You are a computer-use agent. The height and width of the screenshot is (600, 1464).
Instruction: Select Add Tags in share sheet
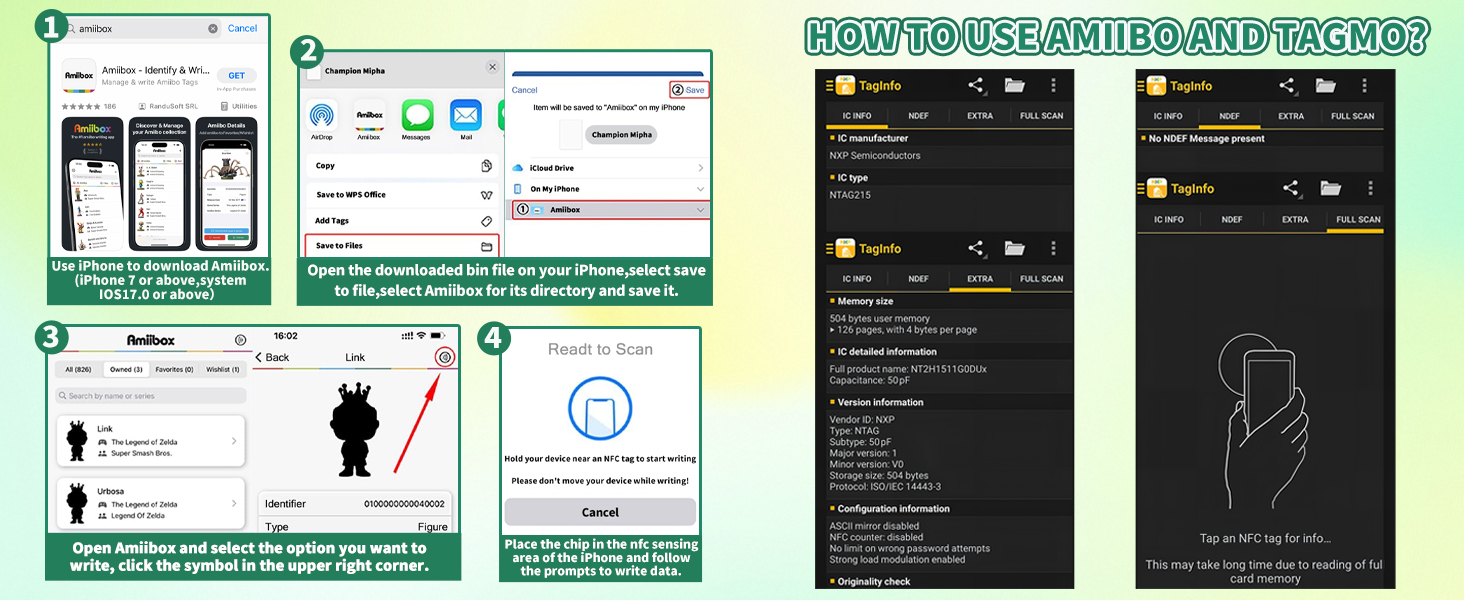point(403,221)
